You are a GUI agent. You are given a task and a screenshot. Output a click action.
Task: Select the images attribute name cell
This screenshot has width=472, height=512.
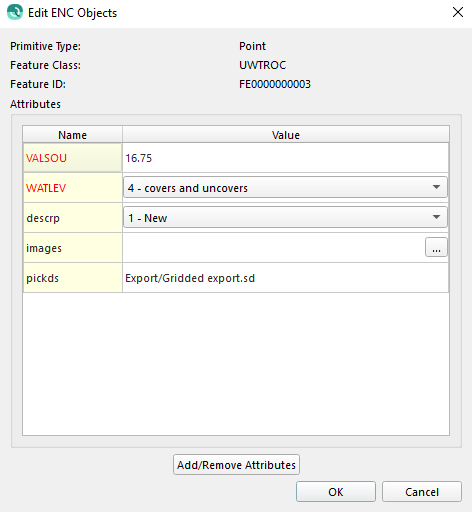(72, 248)
